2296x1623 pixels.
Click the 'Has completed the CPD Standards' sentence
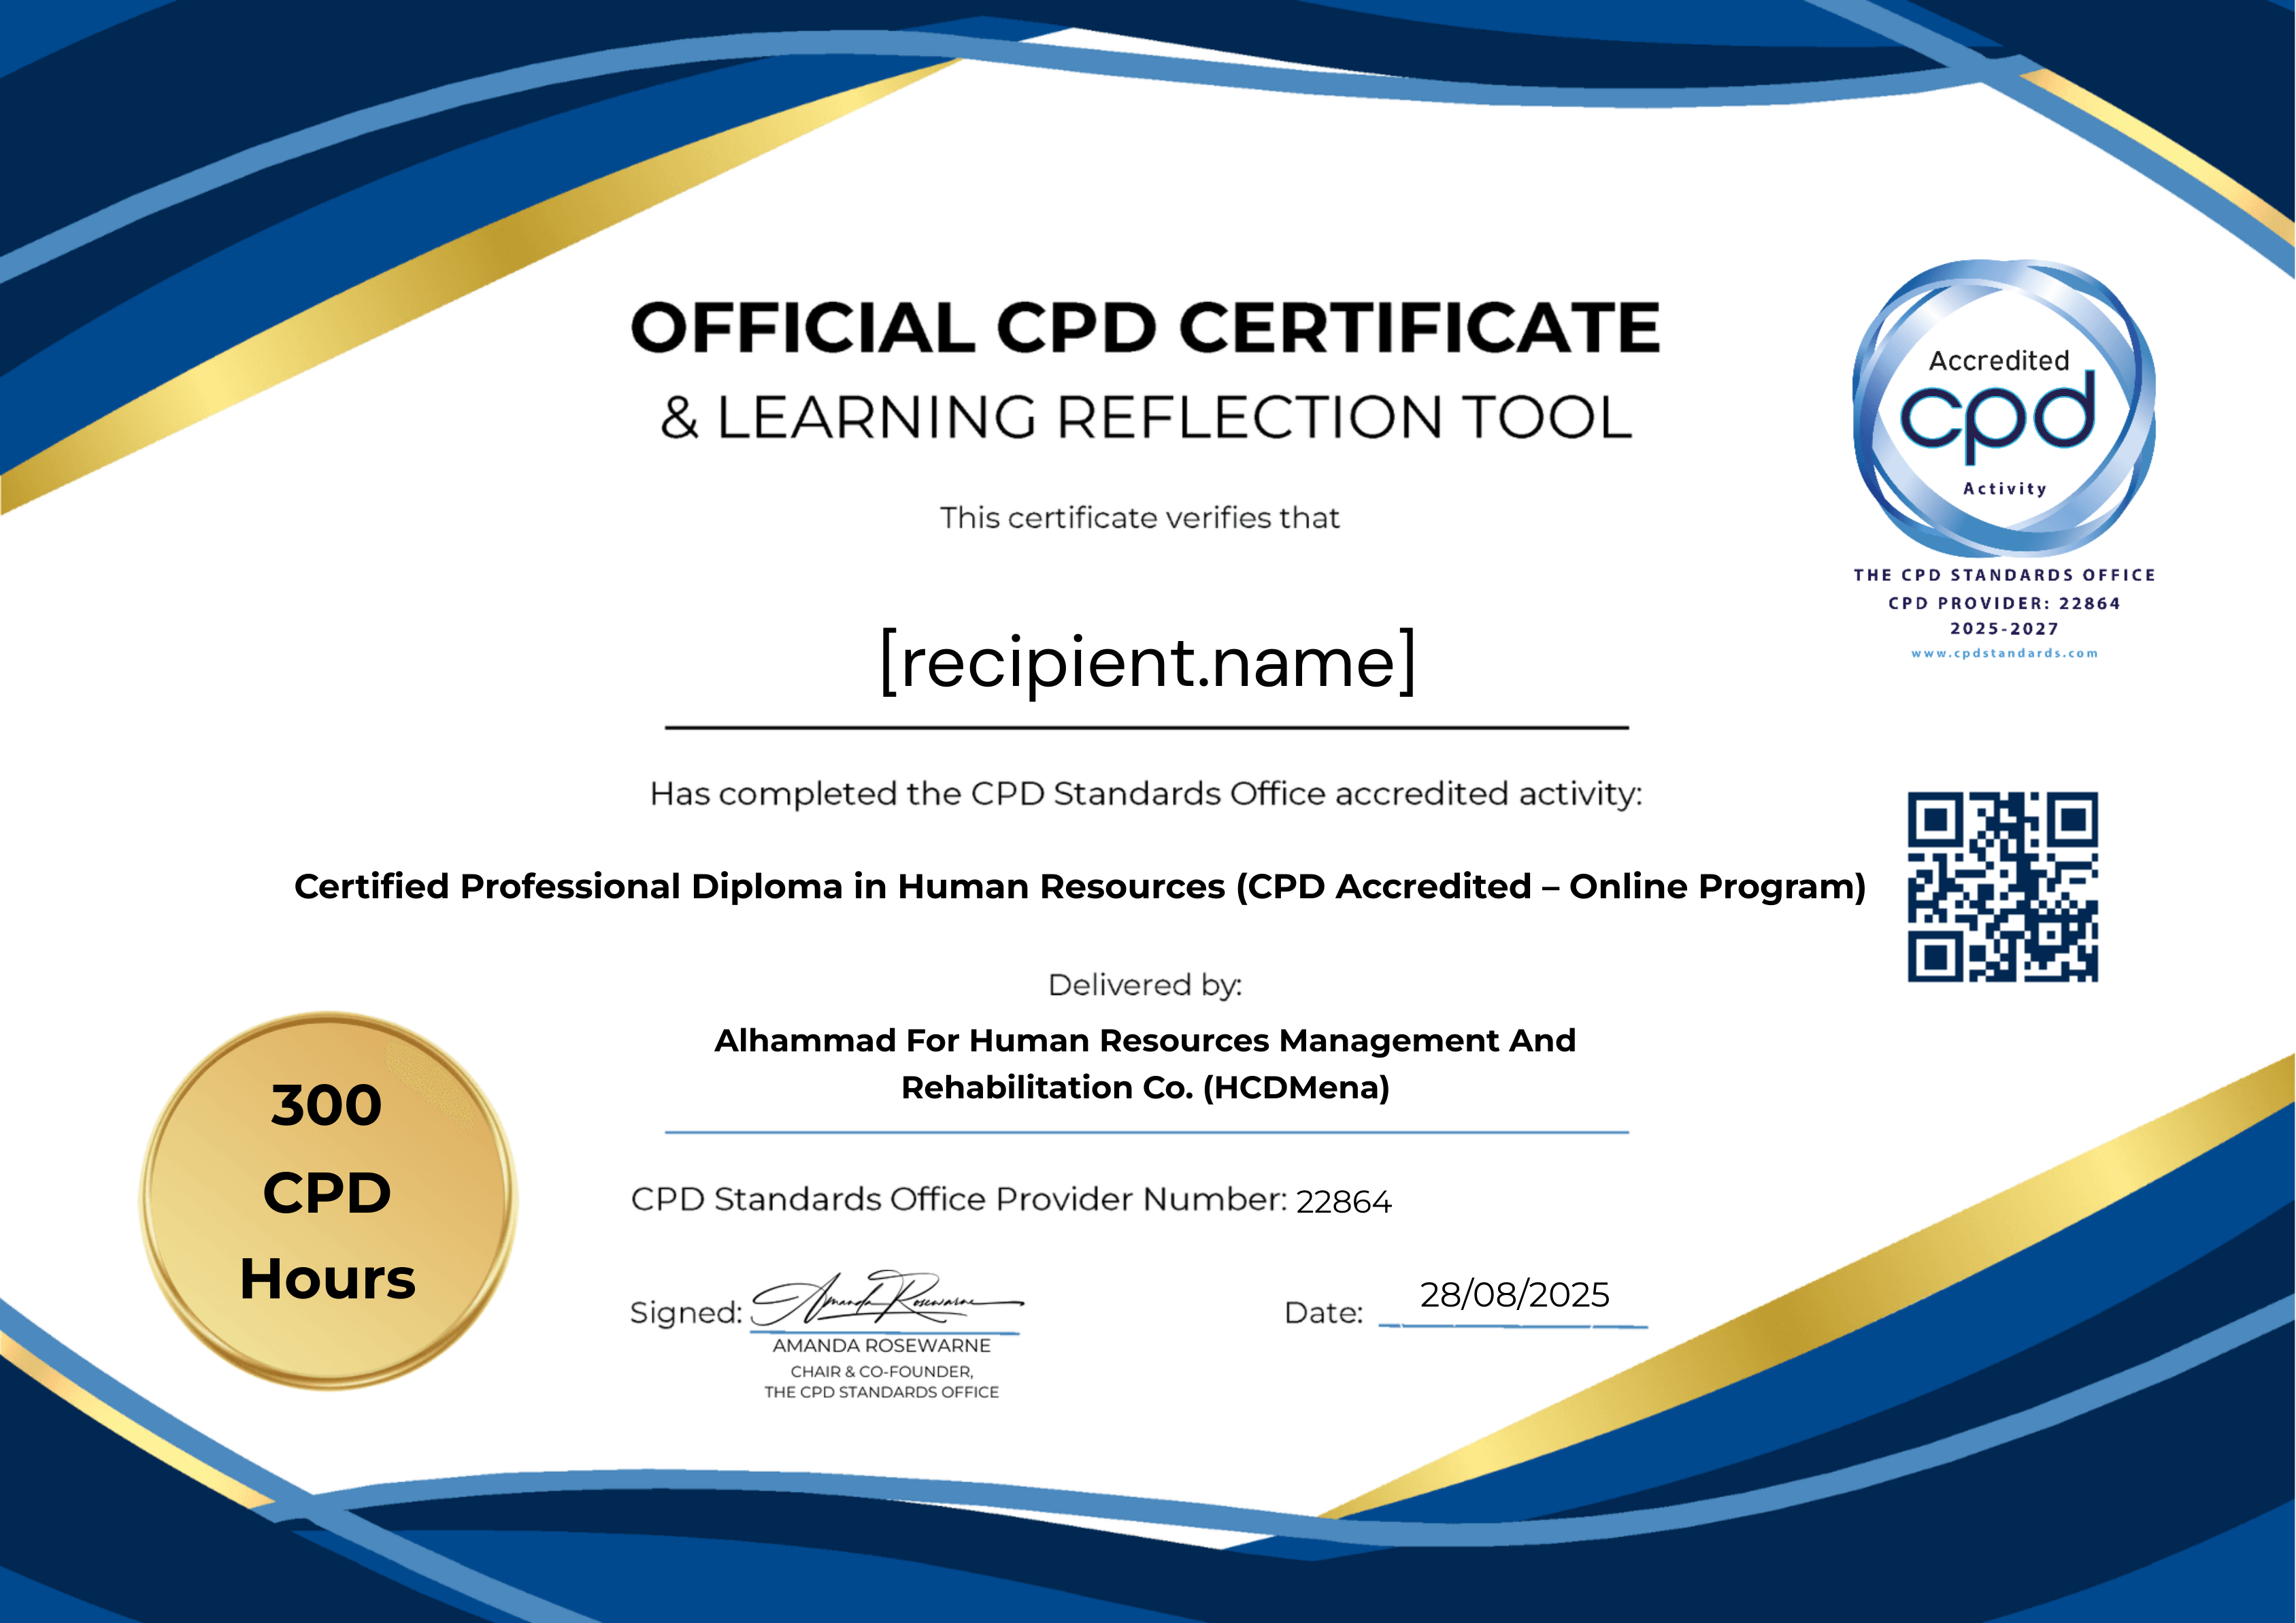click(x=1145, y=794)
